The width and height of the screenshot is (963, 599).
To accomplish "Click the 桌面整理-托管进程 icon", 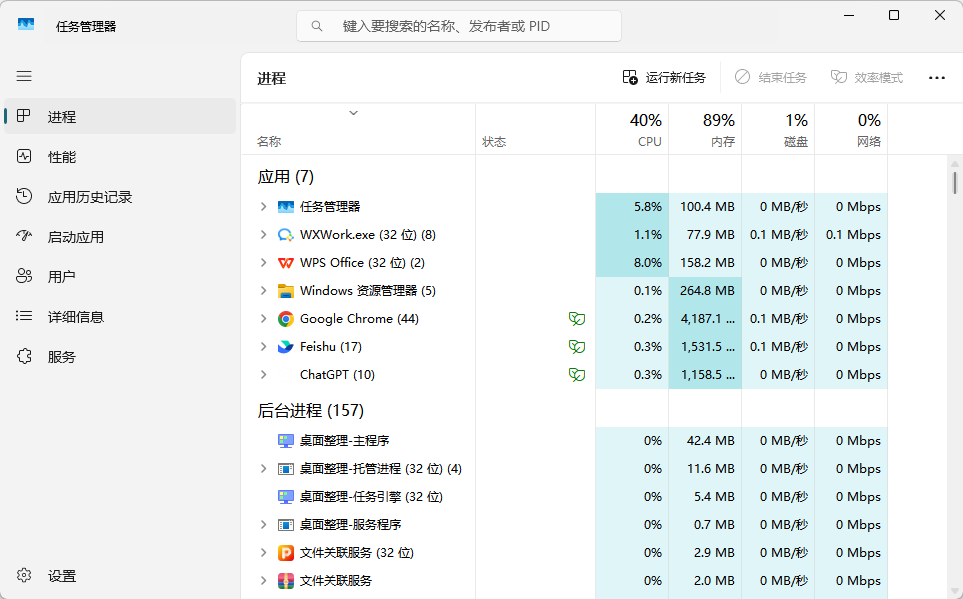I will (x=286, y=469).
